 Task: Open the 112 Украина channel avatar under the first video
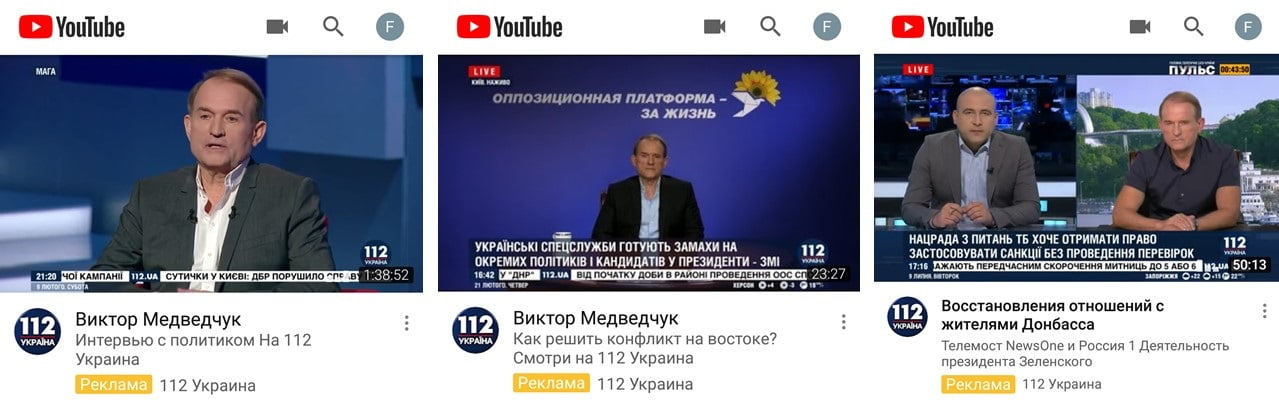pyautogui.click(x=38, y=331)
